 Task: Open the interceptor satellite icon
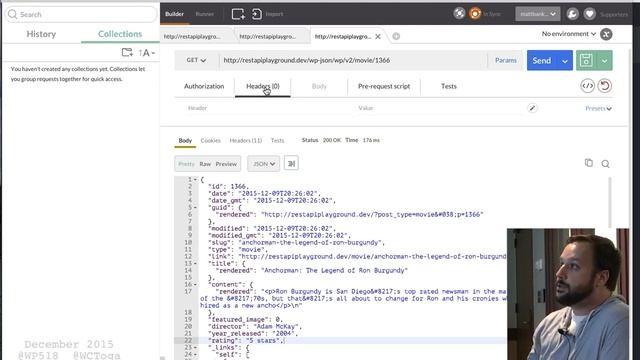(459, 13)
